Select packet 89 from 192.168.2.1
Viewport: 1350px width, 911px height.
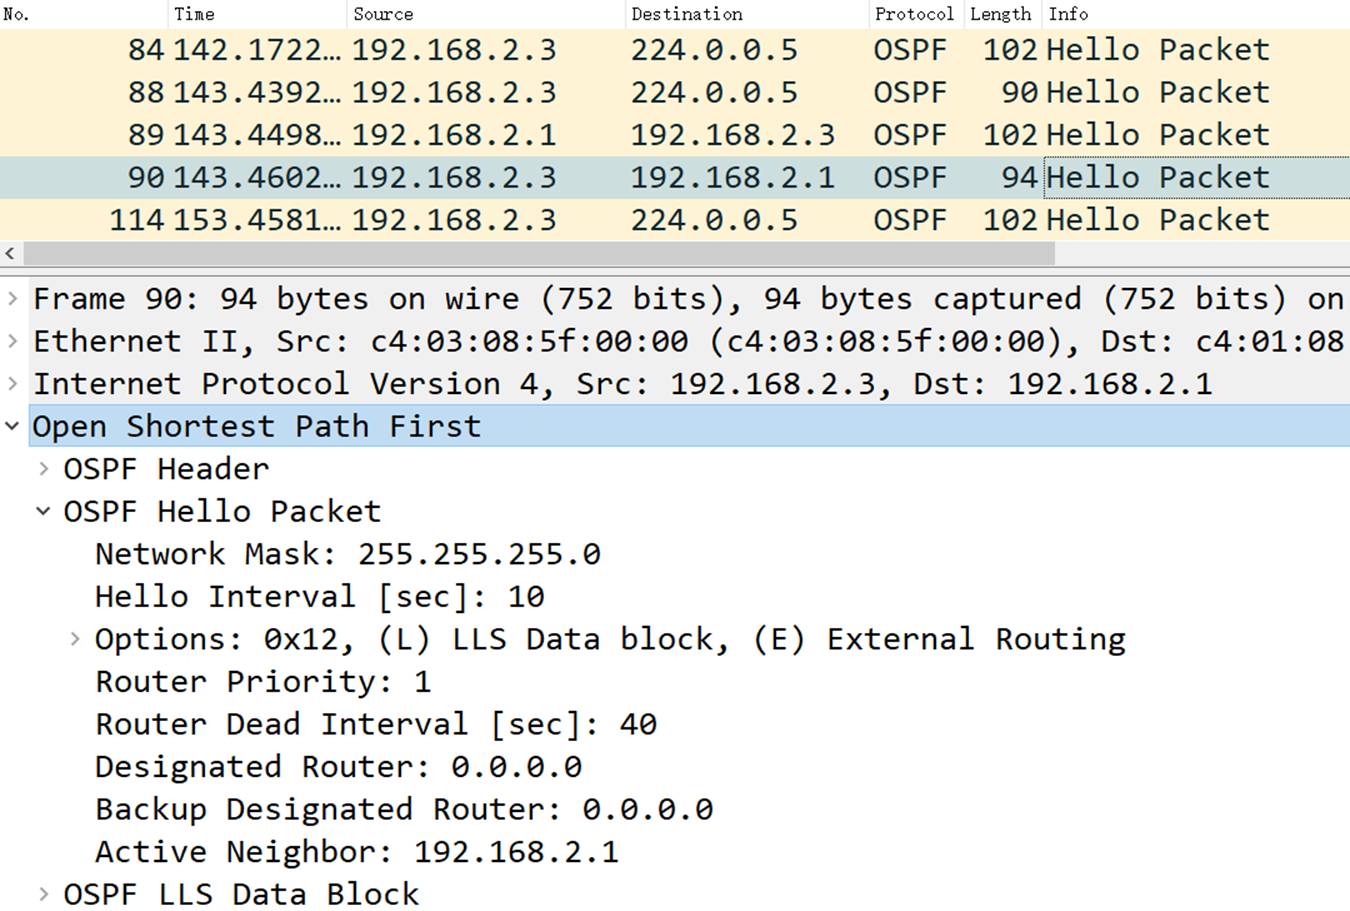[600, 135]
